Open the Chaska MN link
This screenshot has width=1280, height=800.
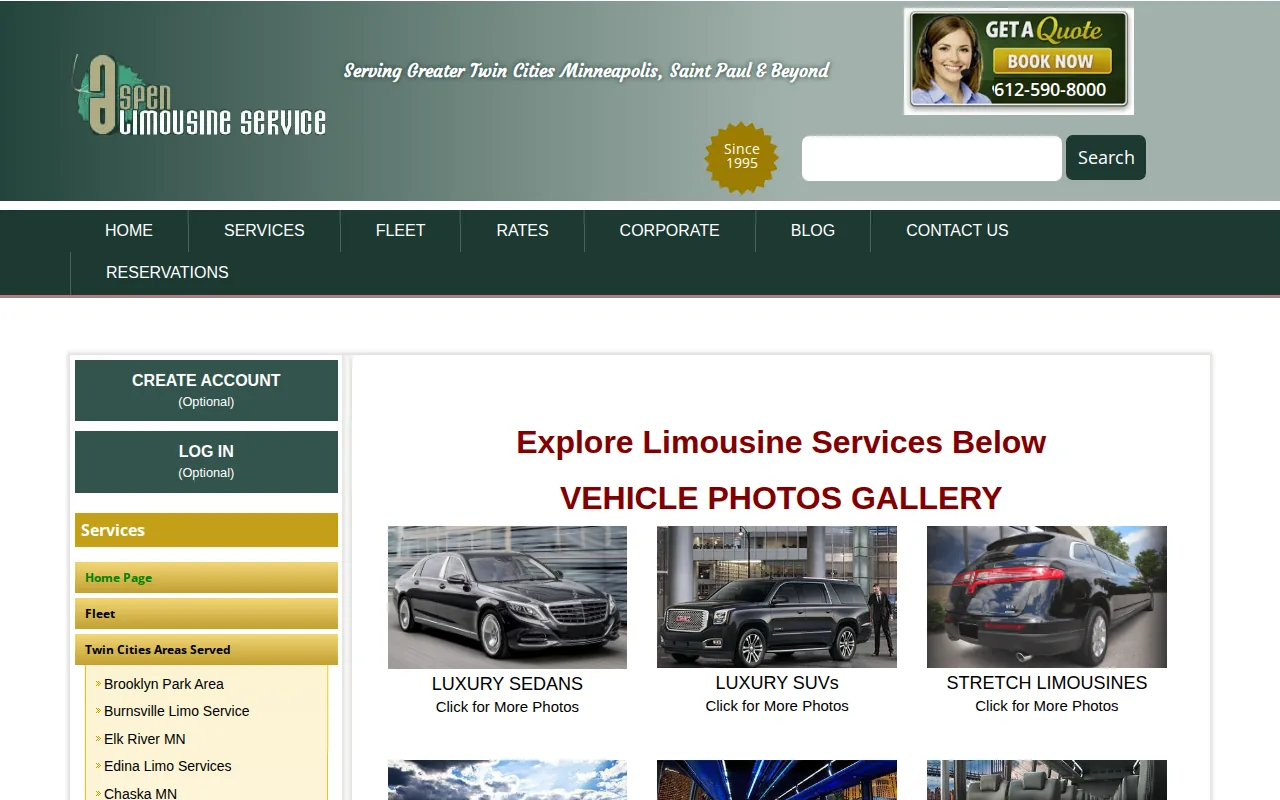coord(141,793)
